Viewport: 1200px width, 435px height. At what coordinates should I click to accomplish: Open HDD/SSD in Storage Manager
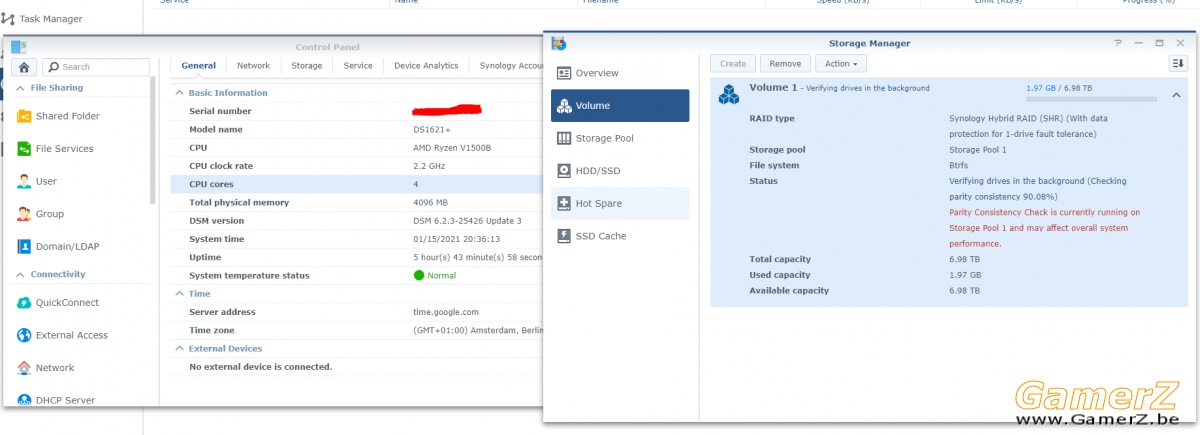[x=620, y=171]
